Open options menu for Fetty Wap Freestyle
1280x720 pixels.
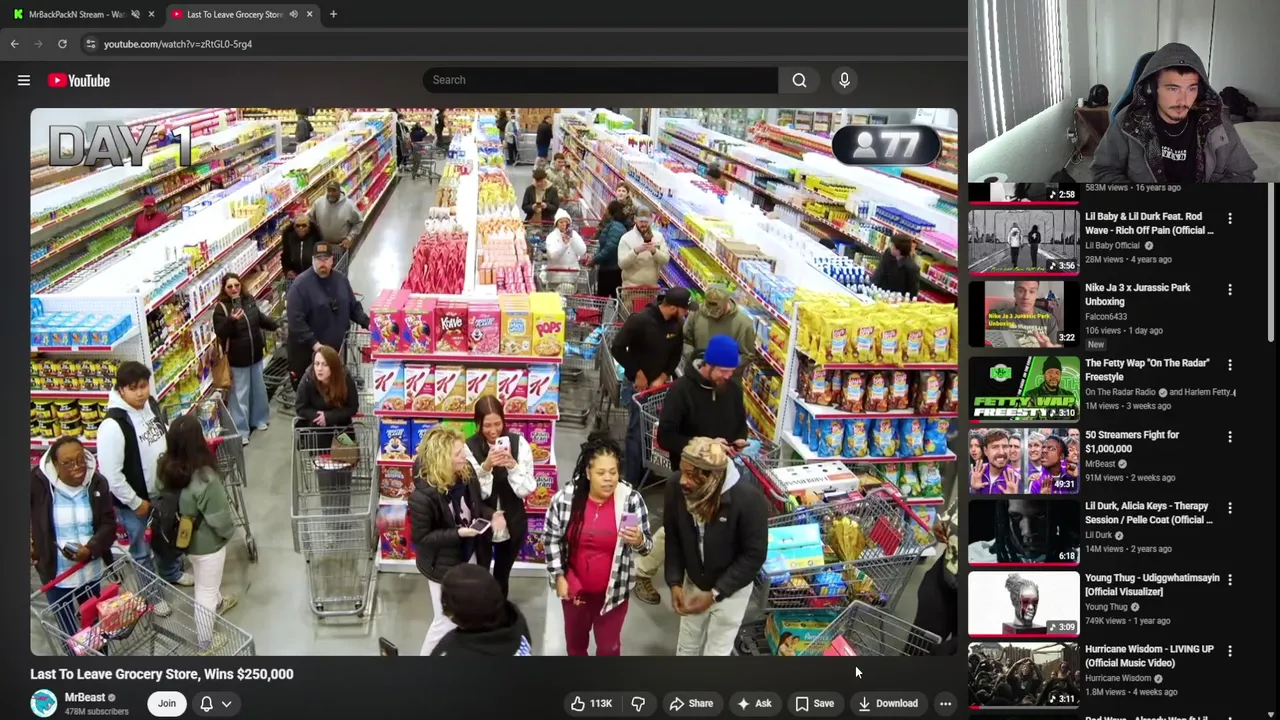[x=1230, y=365]
